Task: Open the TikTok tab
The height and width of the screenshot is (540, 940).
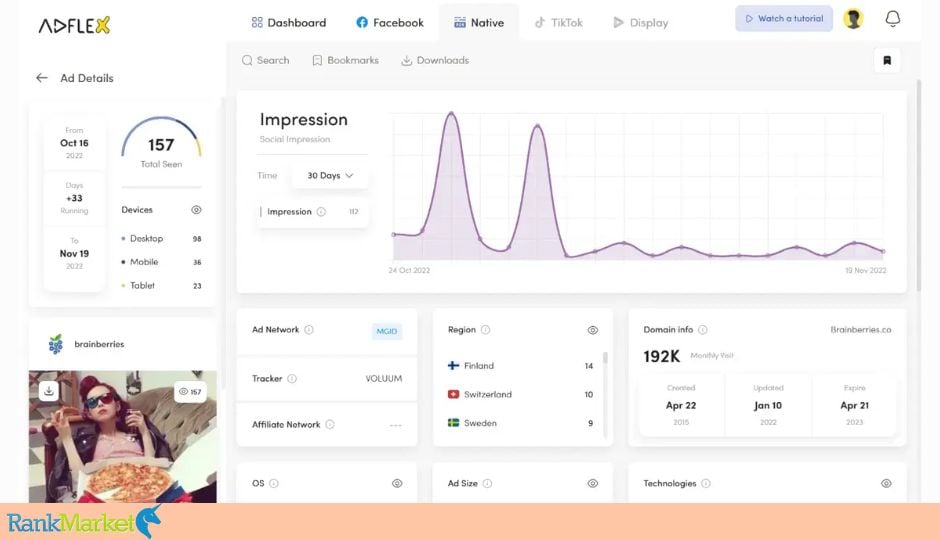Action: pyautogui.click(x=558, y=23)
